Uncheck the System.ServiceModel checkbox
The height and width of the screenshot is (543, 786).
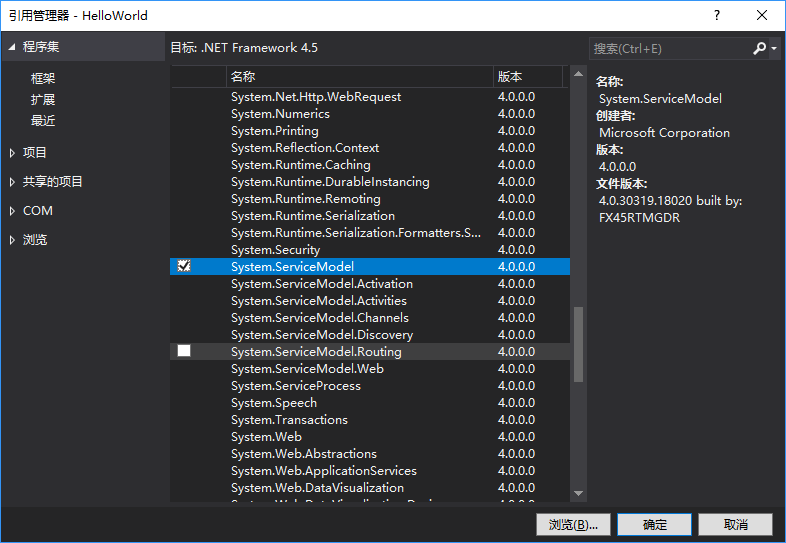184,266
